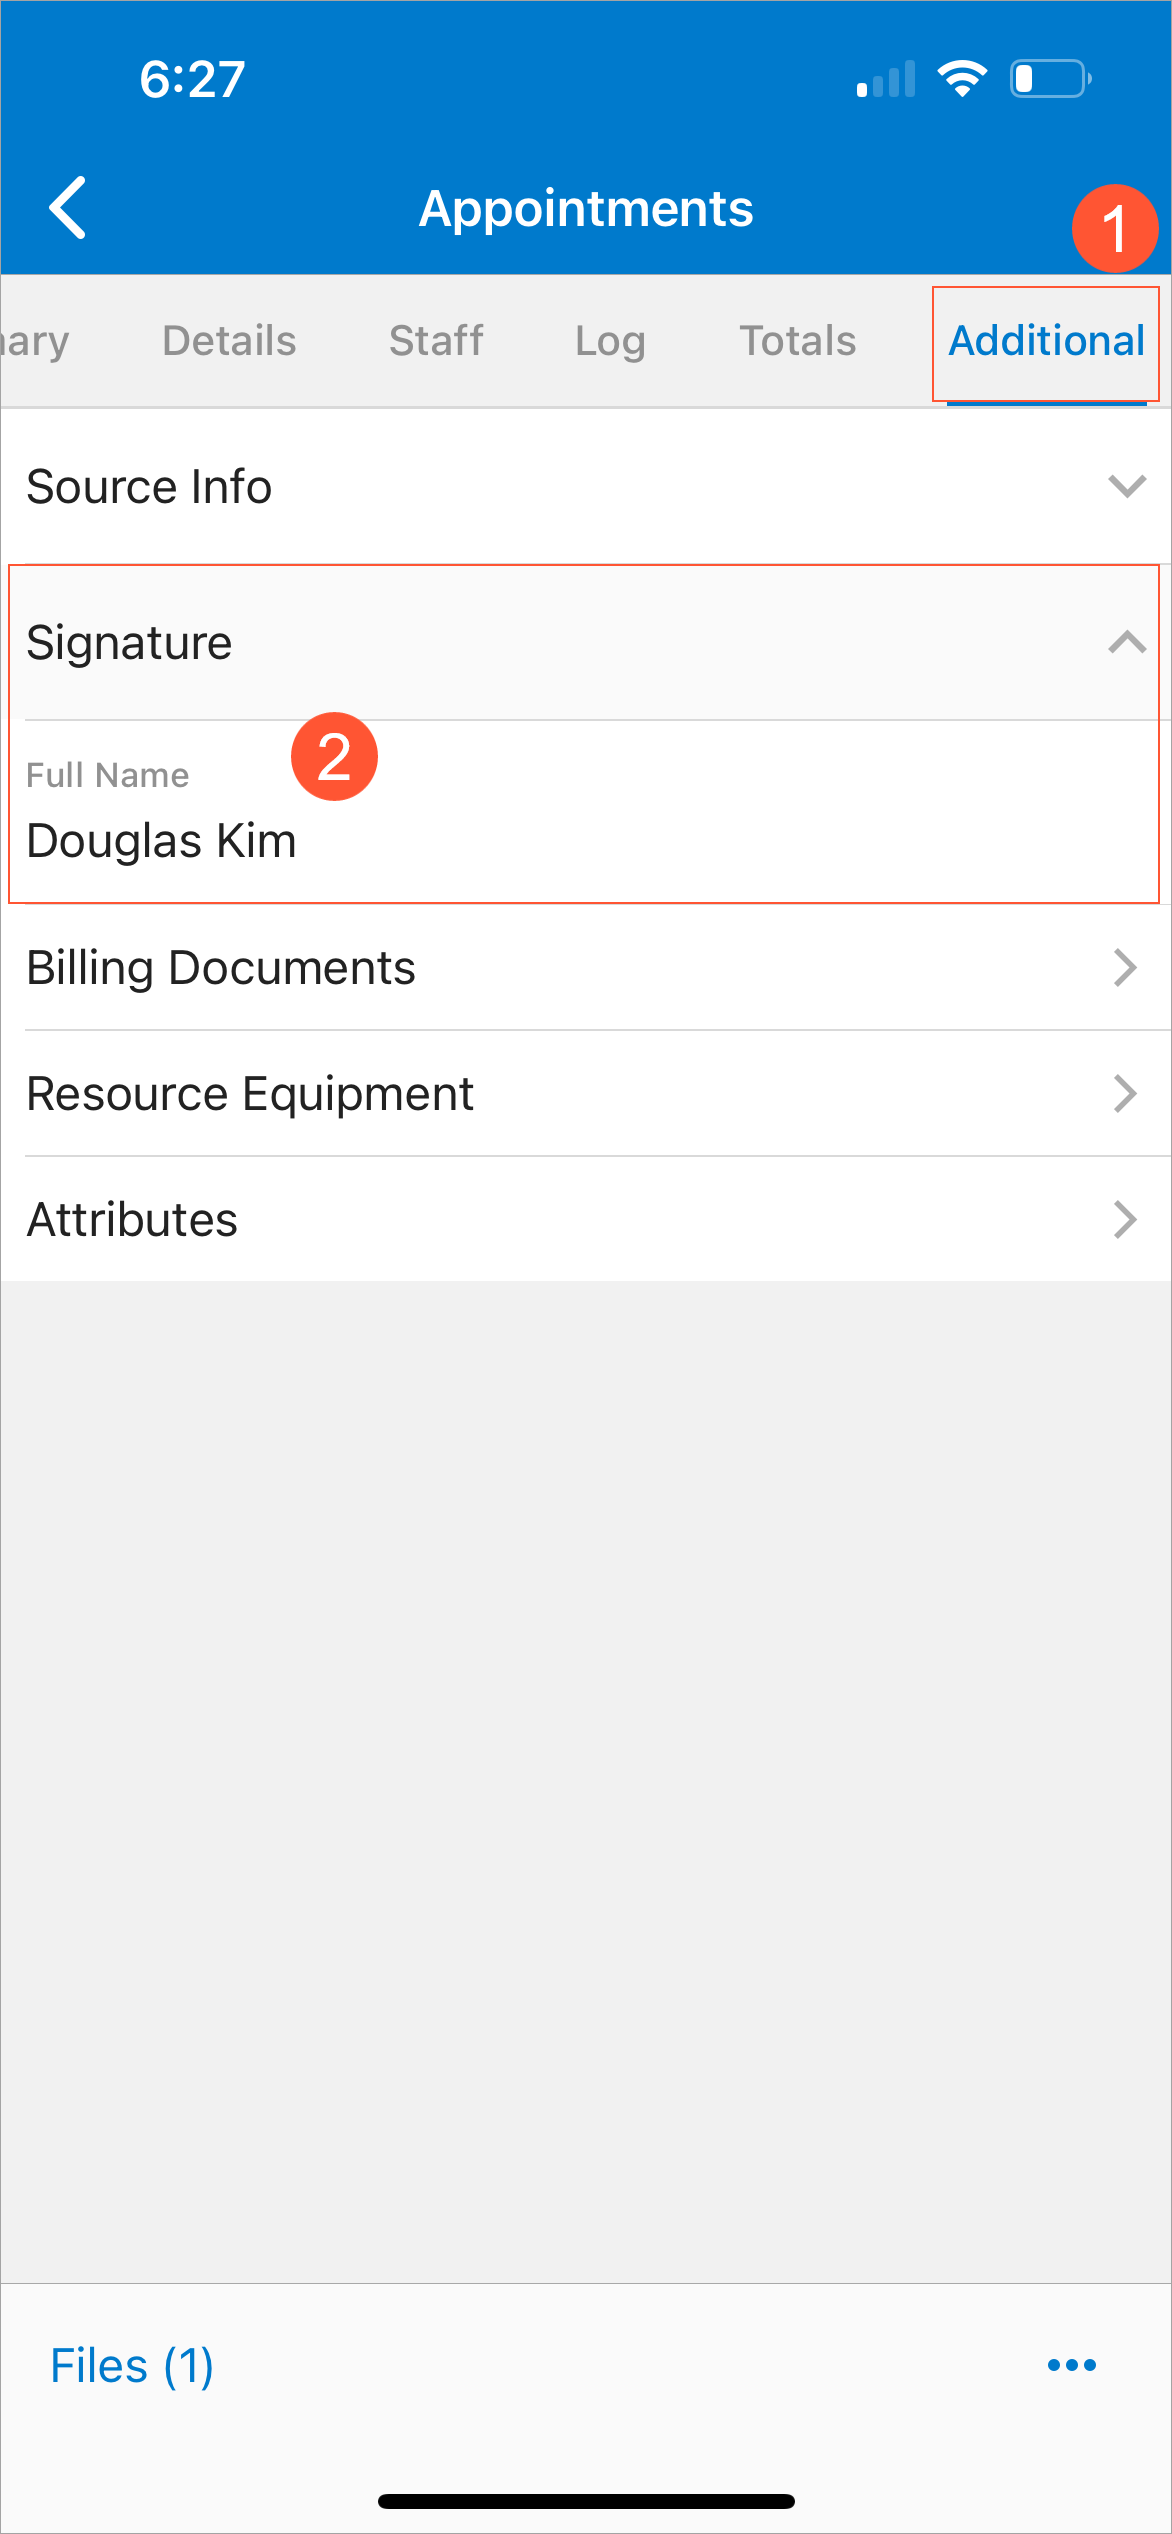Tap the 6:27 clock in status bar
The height and width of the screenshot is (2534, 1172).
point(192,79)
